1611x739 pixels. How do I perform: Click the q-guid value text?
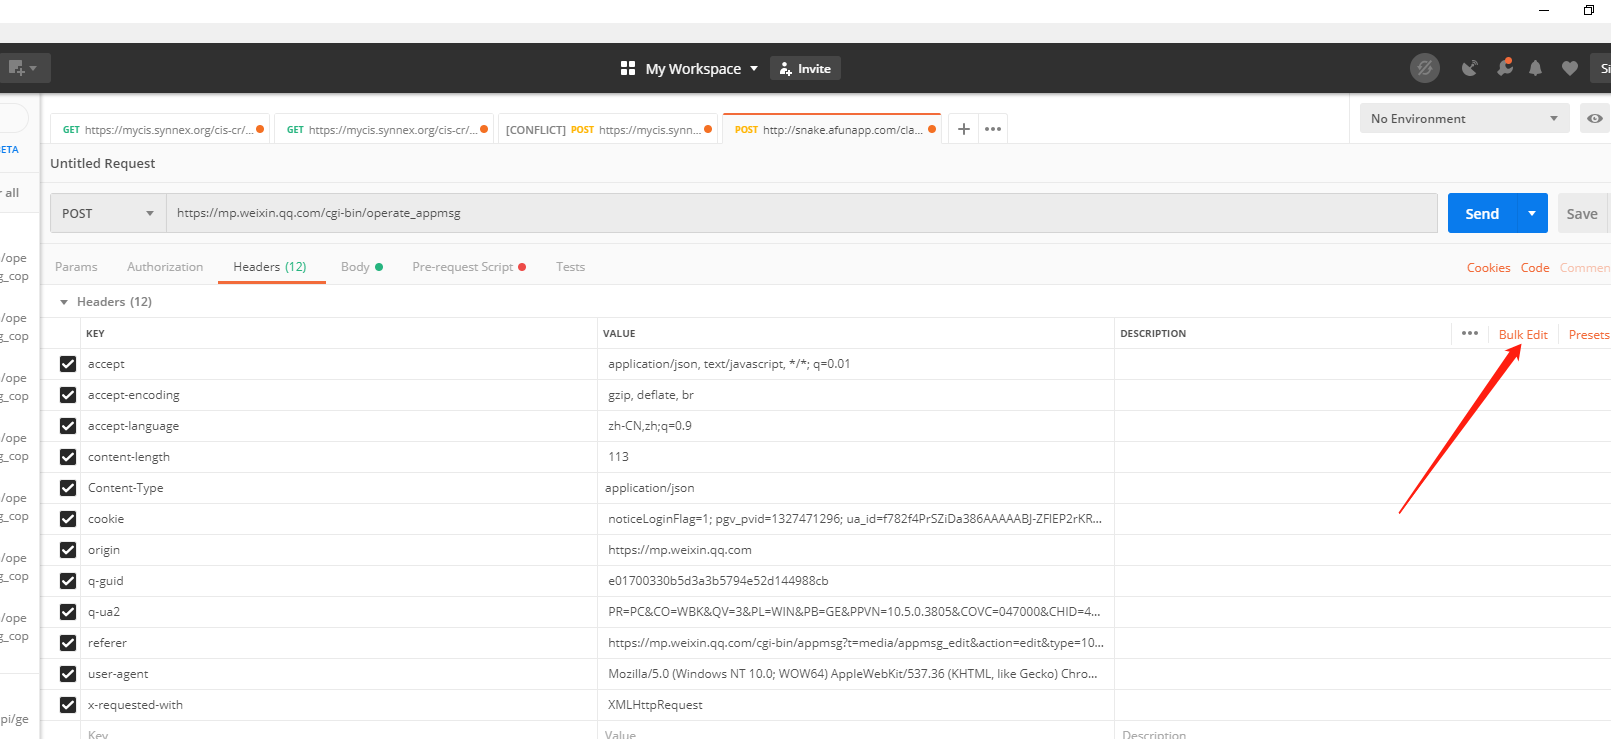[x=718, y=581]
